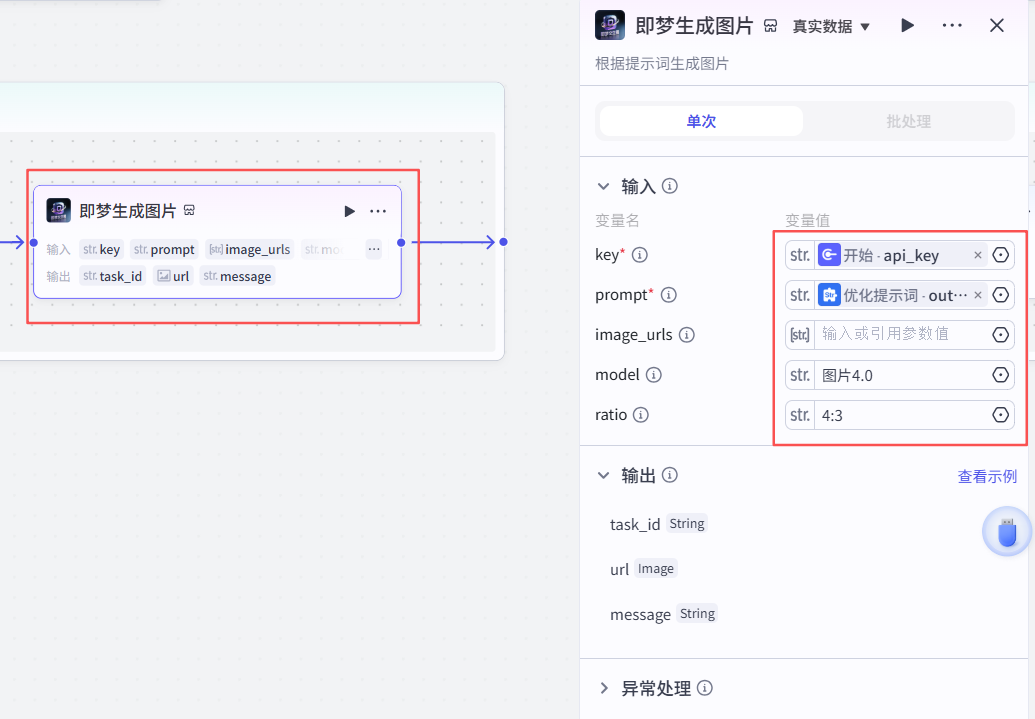Click the link icon beside 即梦生成图片 title

[x=769, y=25]
